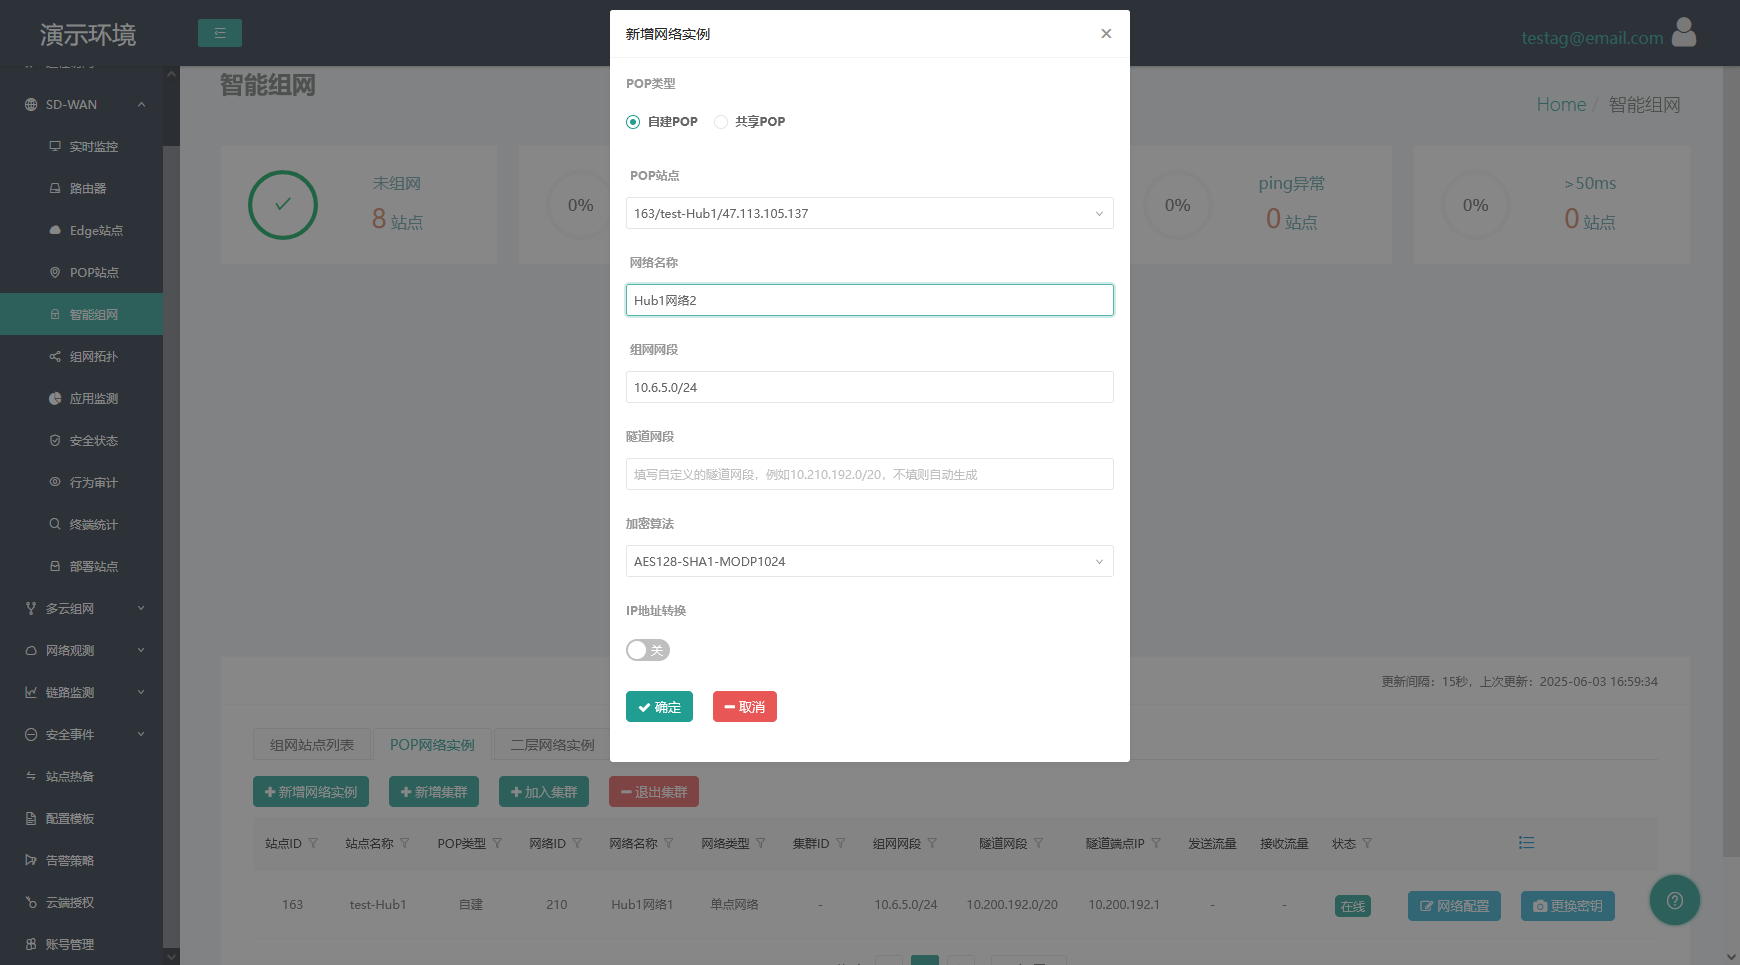The height and width of the screenshot is (965, 1740).
Task: Switch to the 组网站点列表 tab
Action: tap(312, 745)
